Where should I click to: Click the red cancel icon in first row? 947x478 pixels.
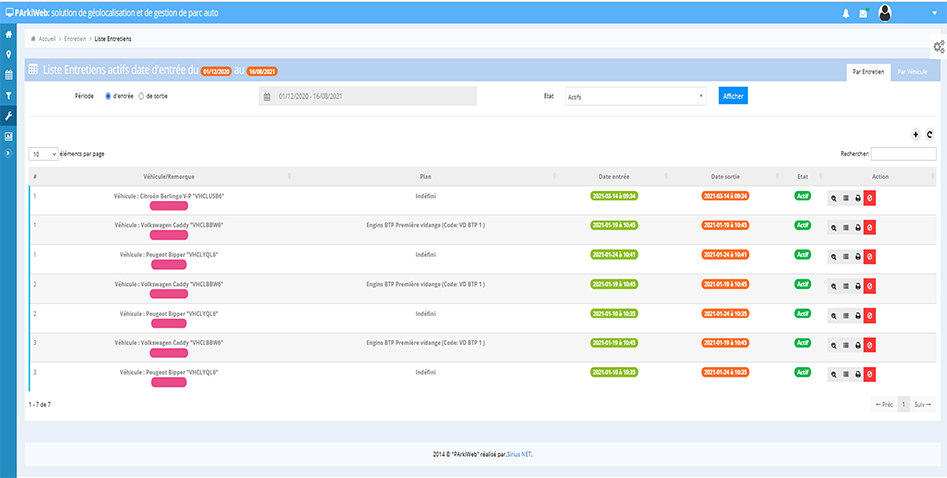pyautogui.click(x=869, y=200)
